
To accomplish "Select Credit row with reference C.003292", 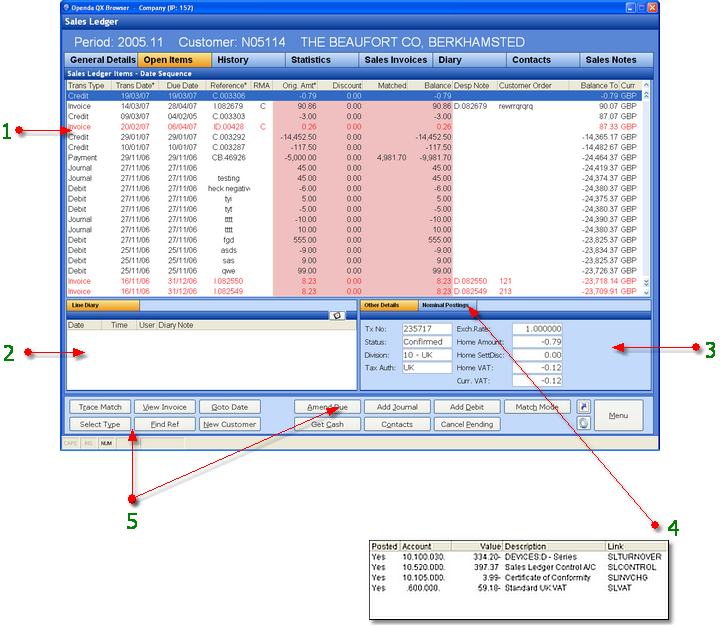I will (x=354, y=137).
